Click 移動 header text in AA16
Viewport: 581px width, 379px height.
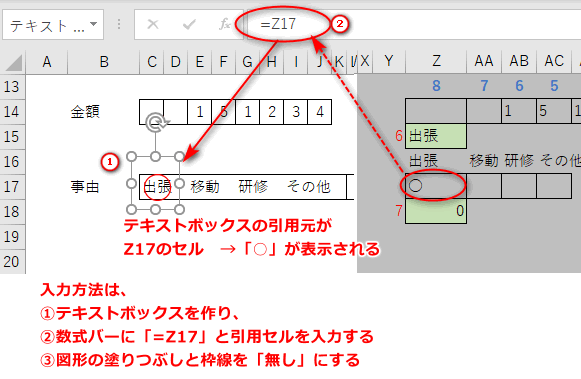click(484, 161)
